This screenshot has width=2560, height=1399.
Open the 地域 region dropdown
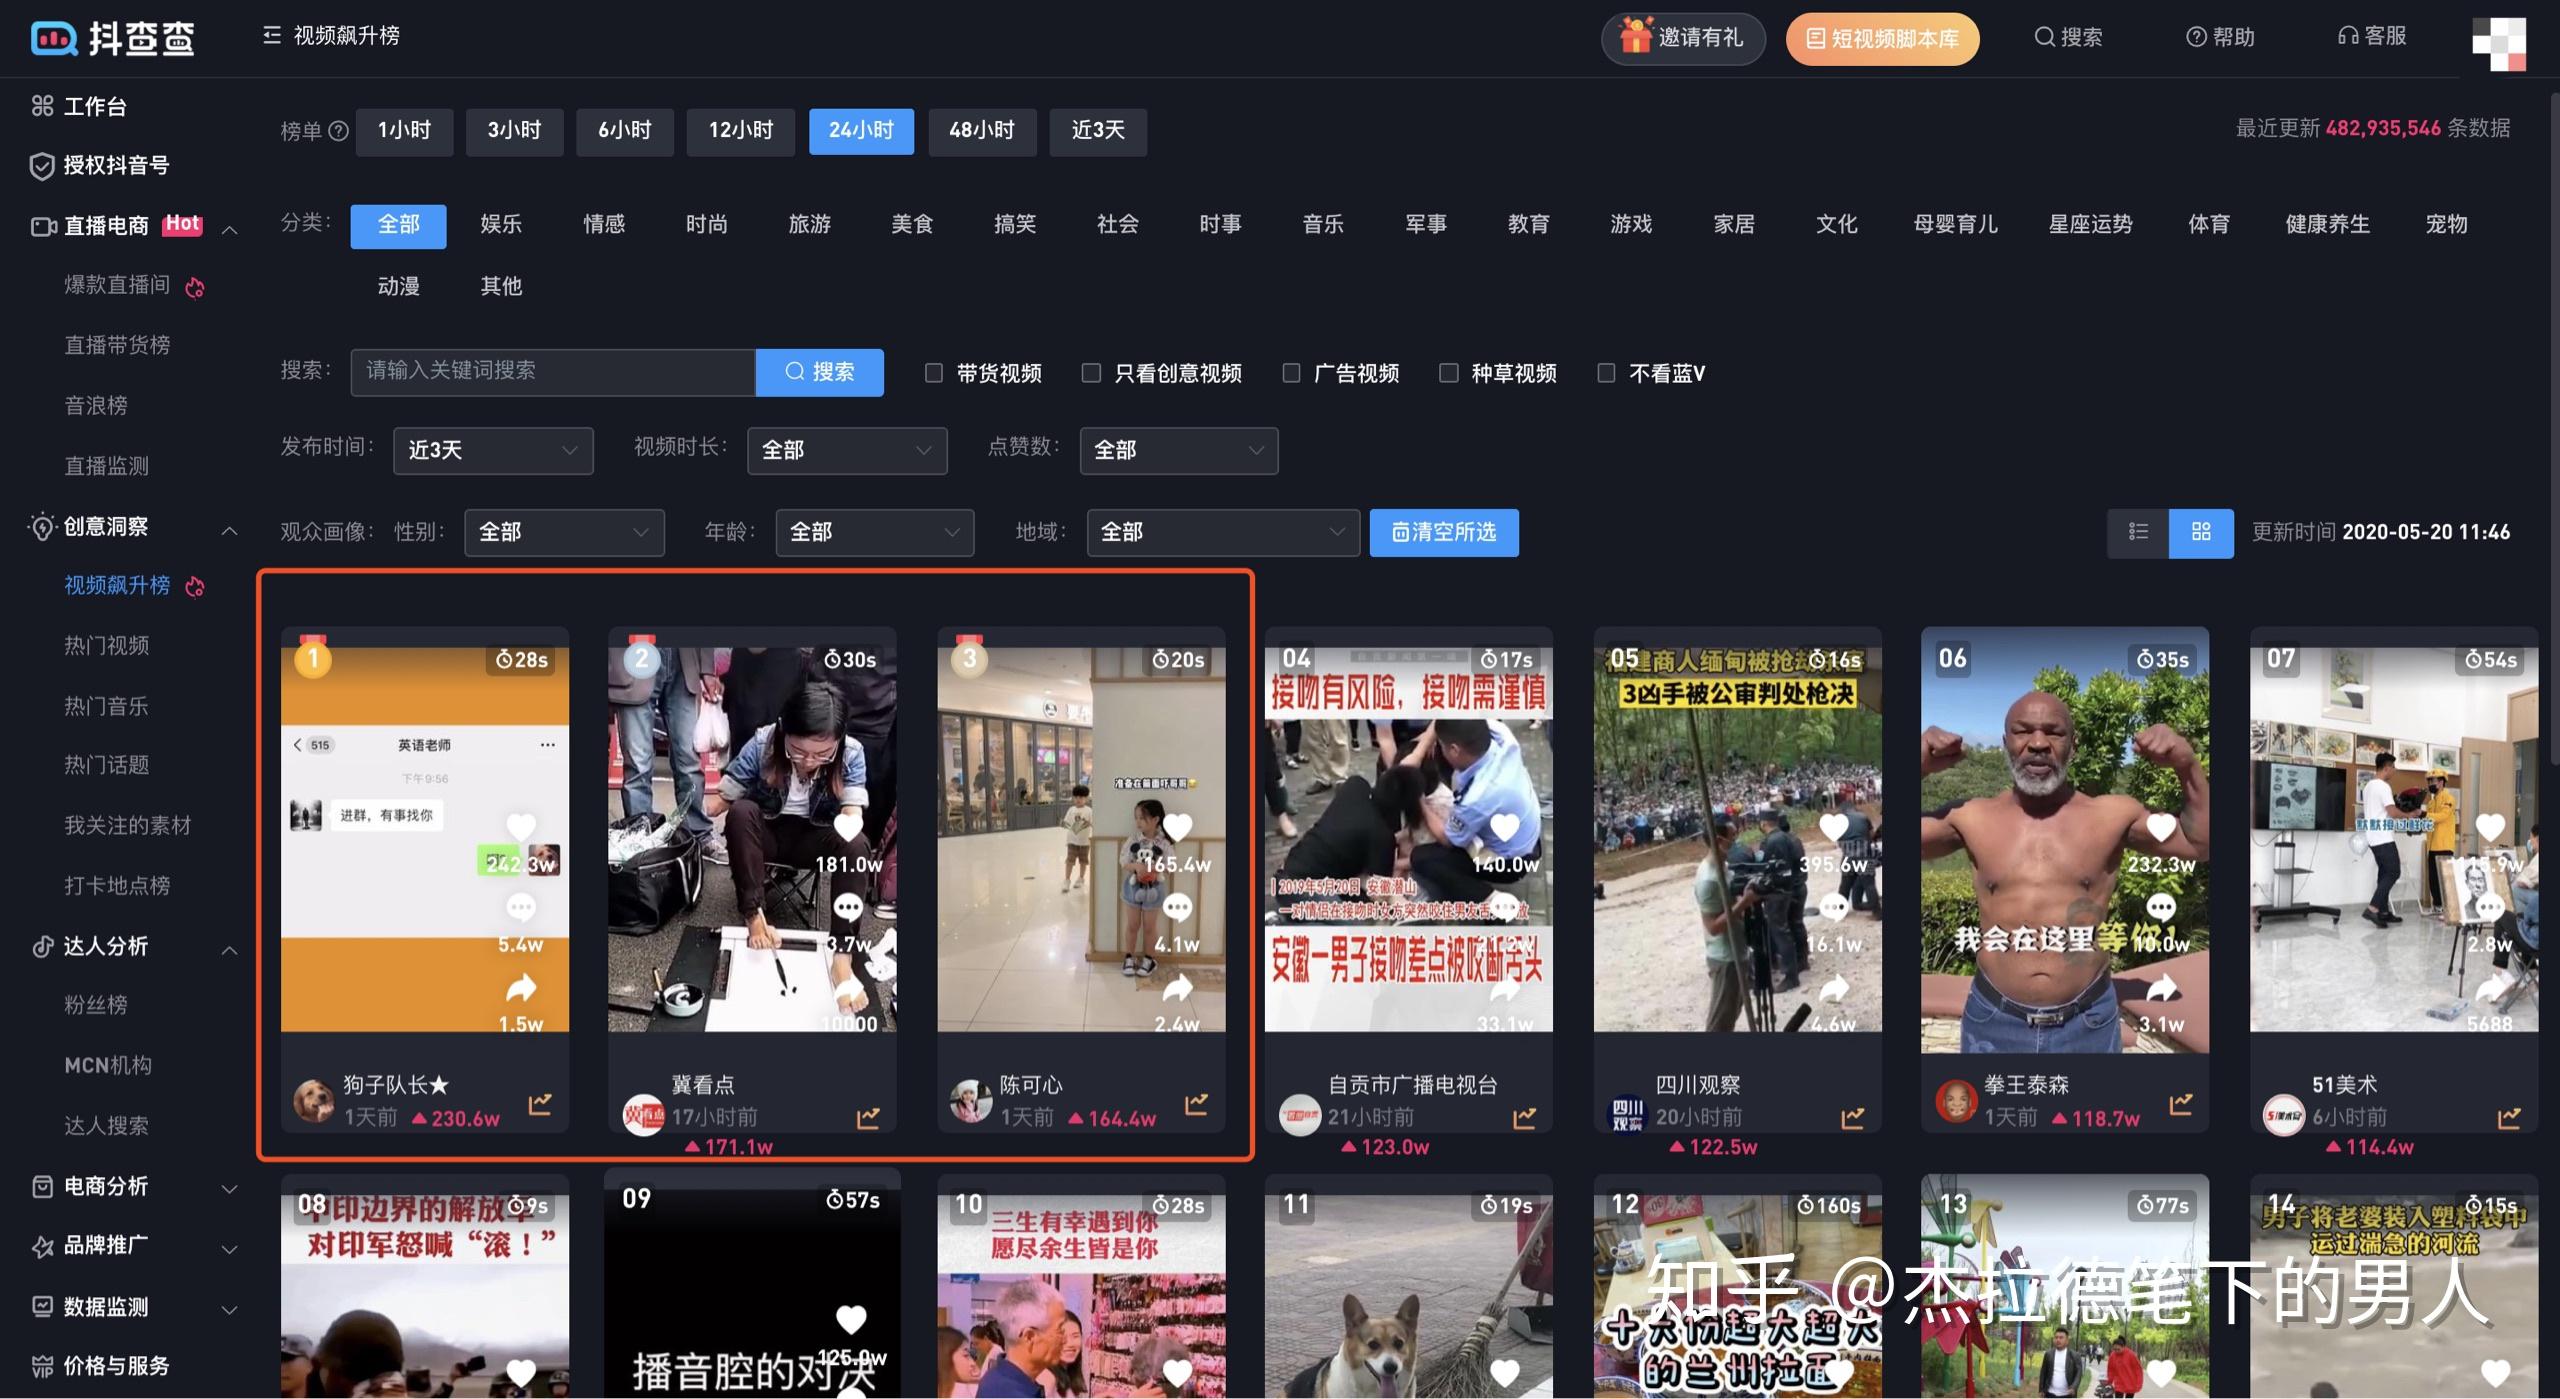pyautogui.click(x=1223, y=532)
